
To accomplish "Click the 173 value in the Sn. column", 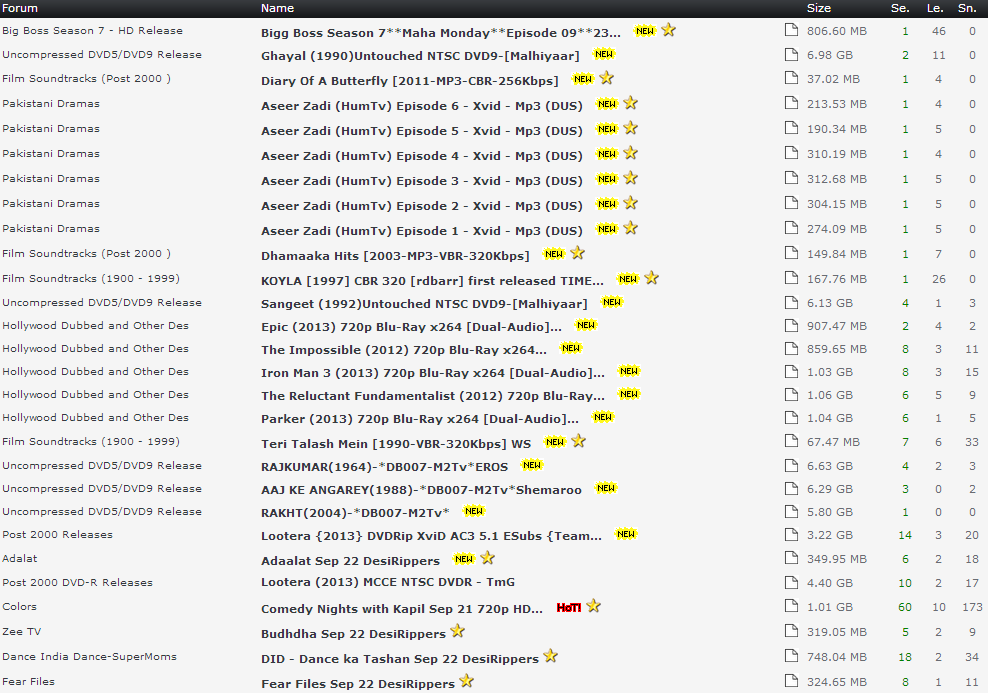I will [x=972, y=607].
